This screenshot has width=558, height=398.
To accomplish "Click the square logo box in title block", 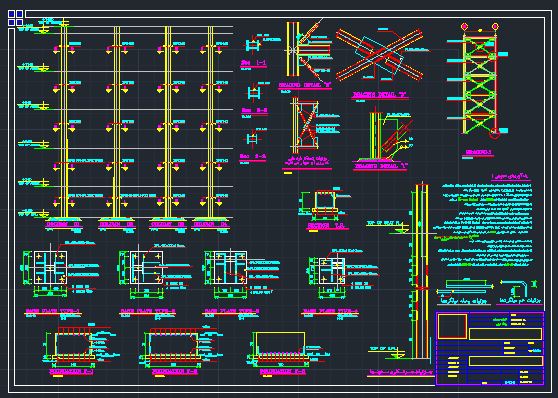I will click(x=452, y=326).
